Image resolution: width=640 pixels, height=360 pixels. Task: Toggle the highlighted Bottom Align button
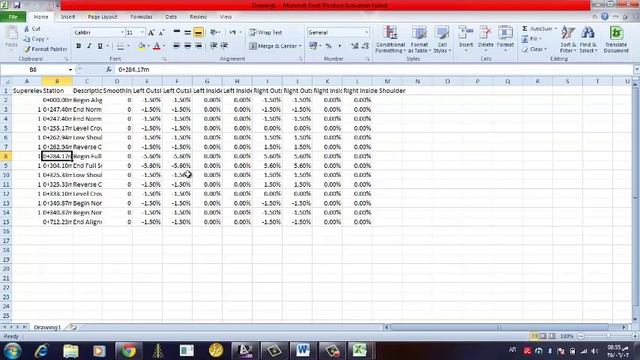tap(198, 32)
